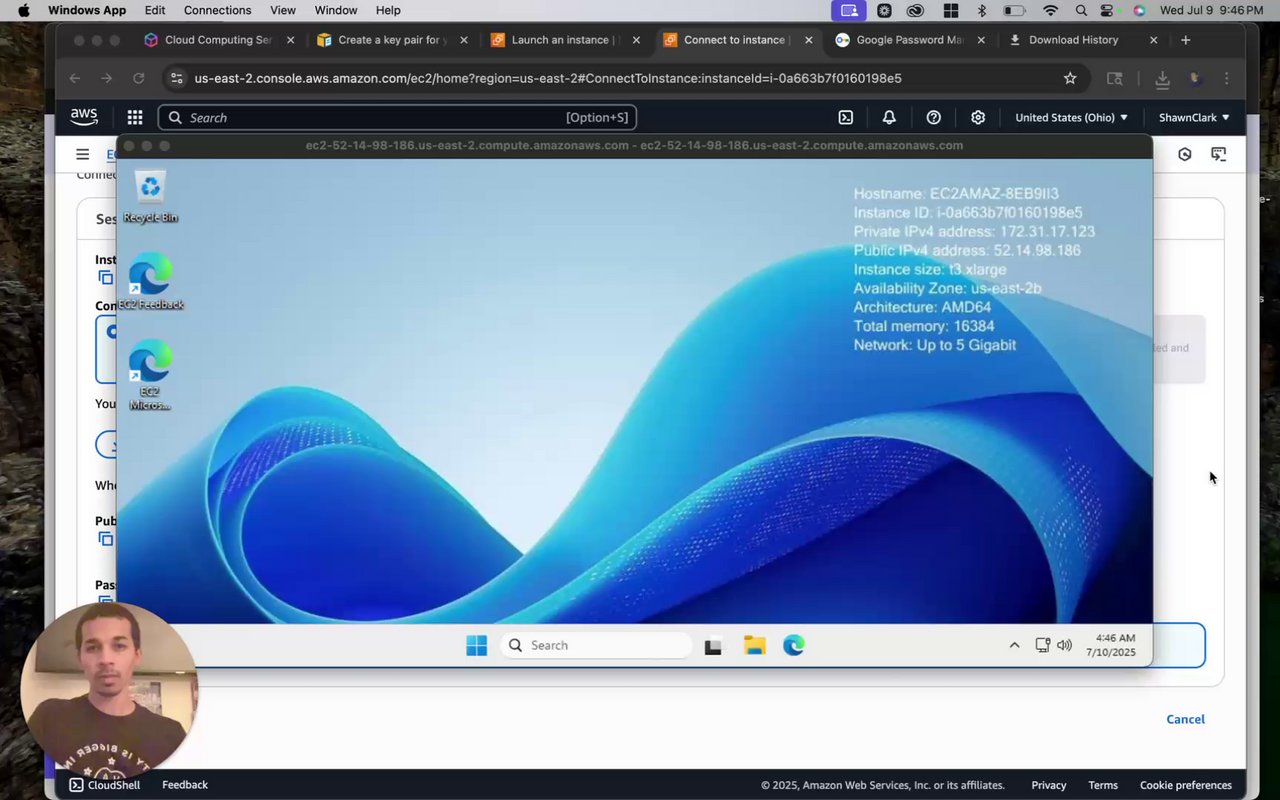Open the View menu

[x=283, y=10]
